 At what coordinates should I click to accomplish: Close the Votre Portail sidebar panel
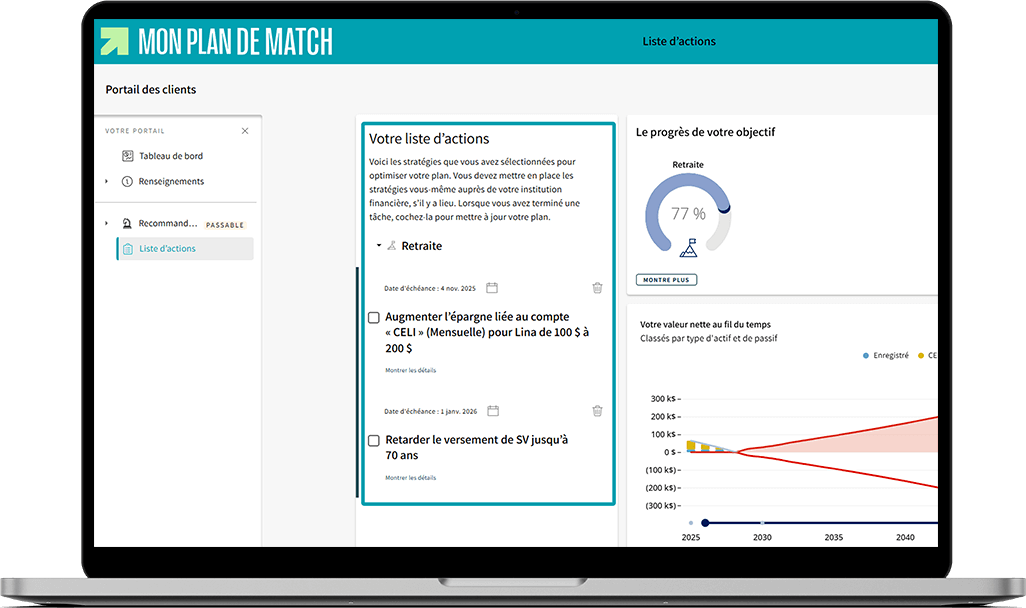tap(244, 130)
